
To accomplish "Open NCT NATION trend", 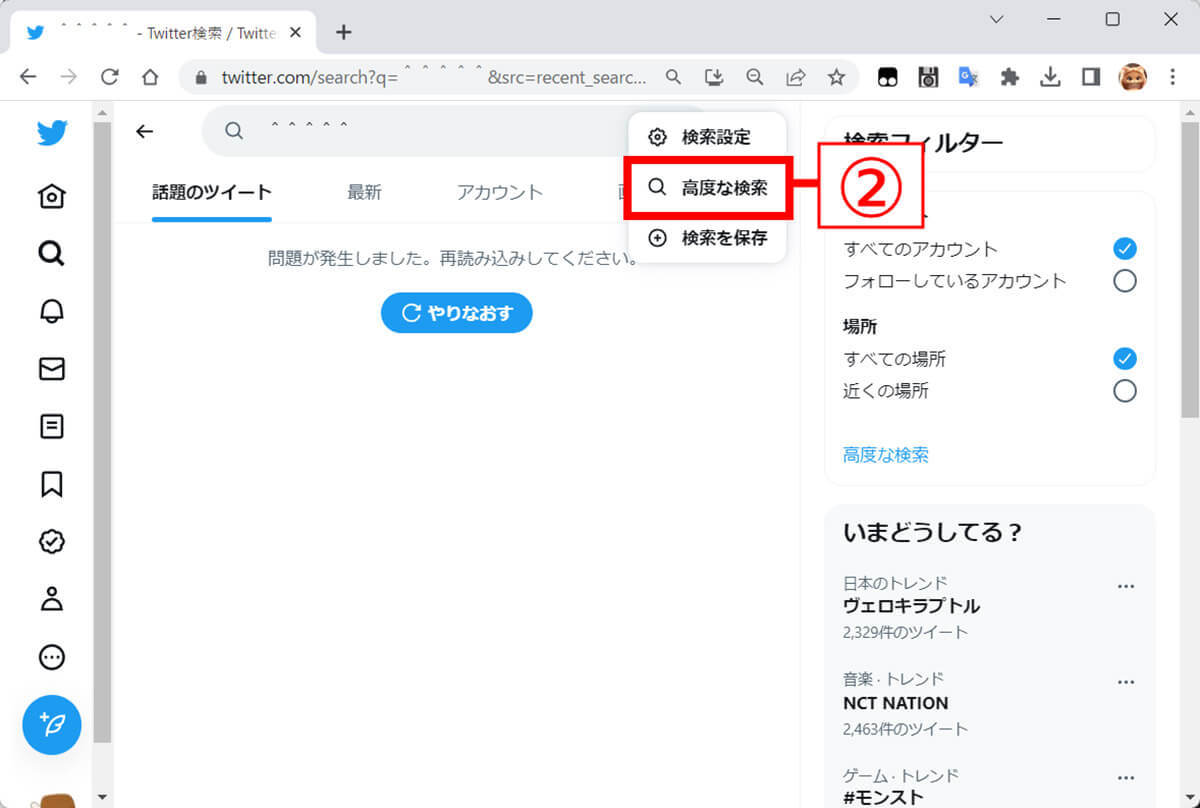I will pyautogui.click(x=896, y=702).
